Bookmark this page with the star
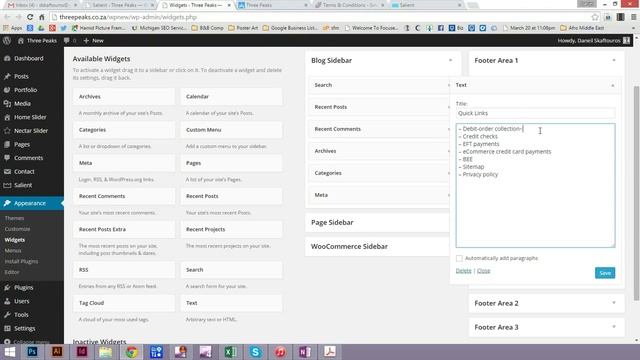640x360 pixels. click(595, 17)
